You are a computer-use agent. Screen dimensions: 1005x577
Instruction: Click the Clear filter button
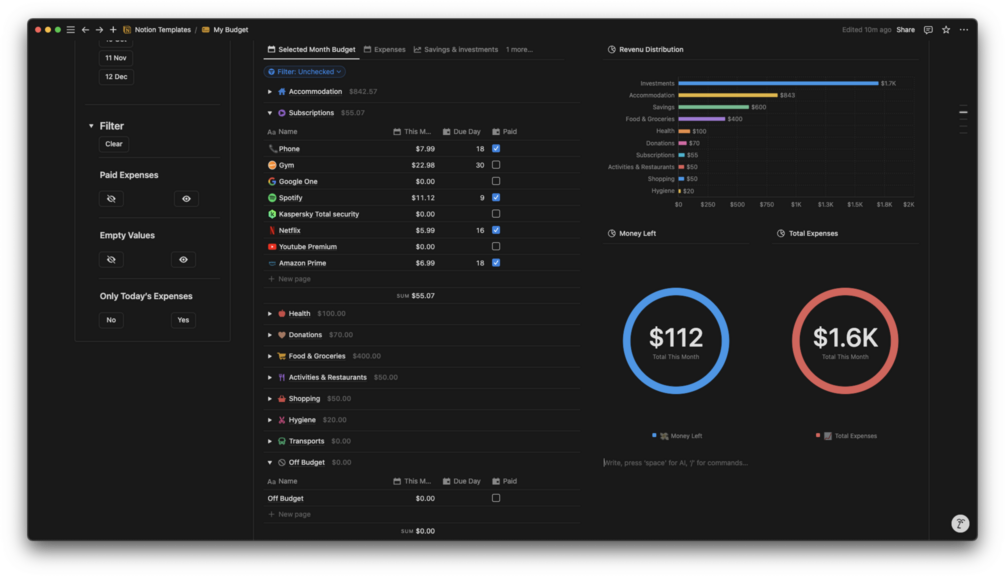click(114, 144)
